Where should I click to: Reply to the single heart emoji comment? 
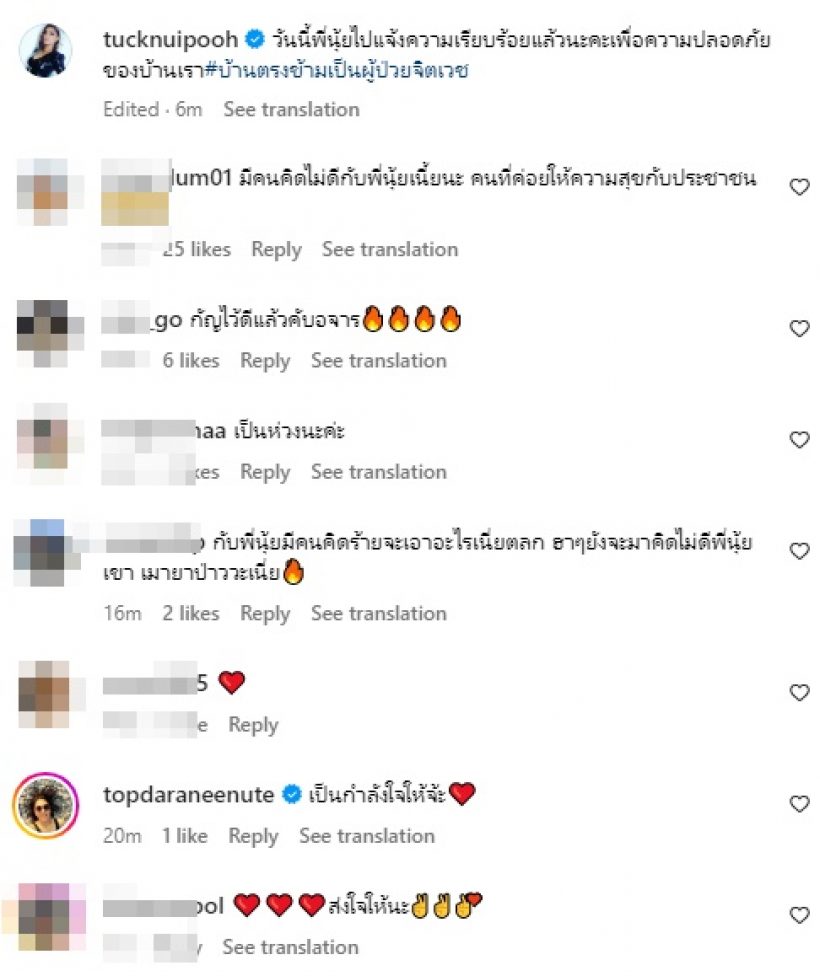coord(253,725)
